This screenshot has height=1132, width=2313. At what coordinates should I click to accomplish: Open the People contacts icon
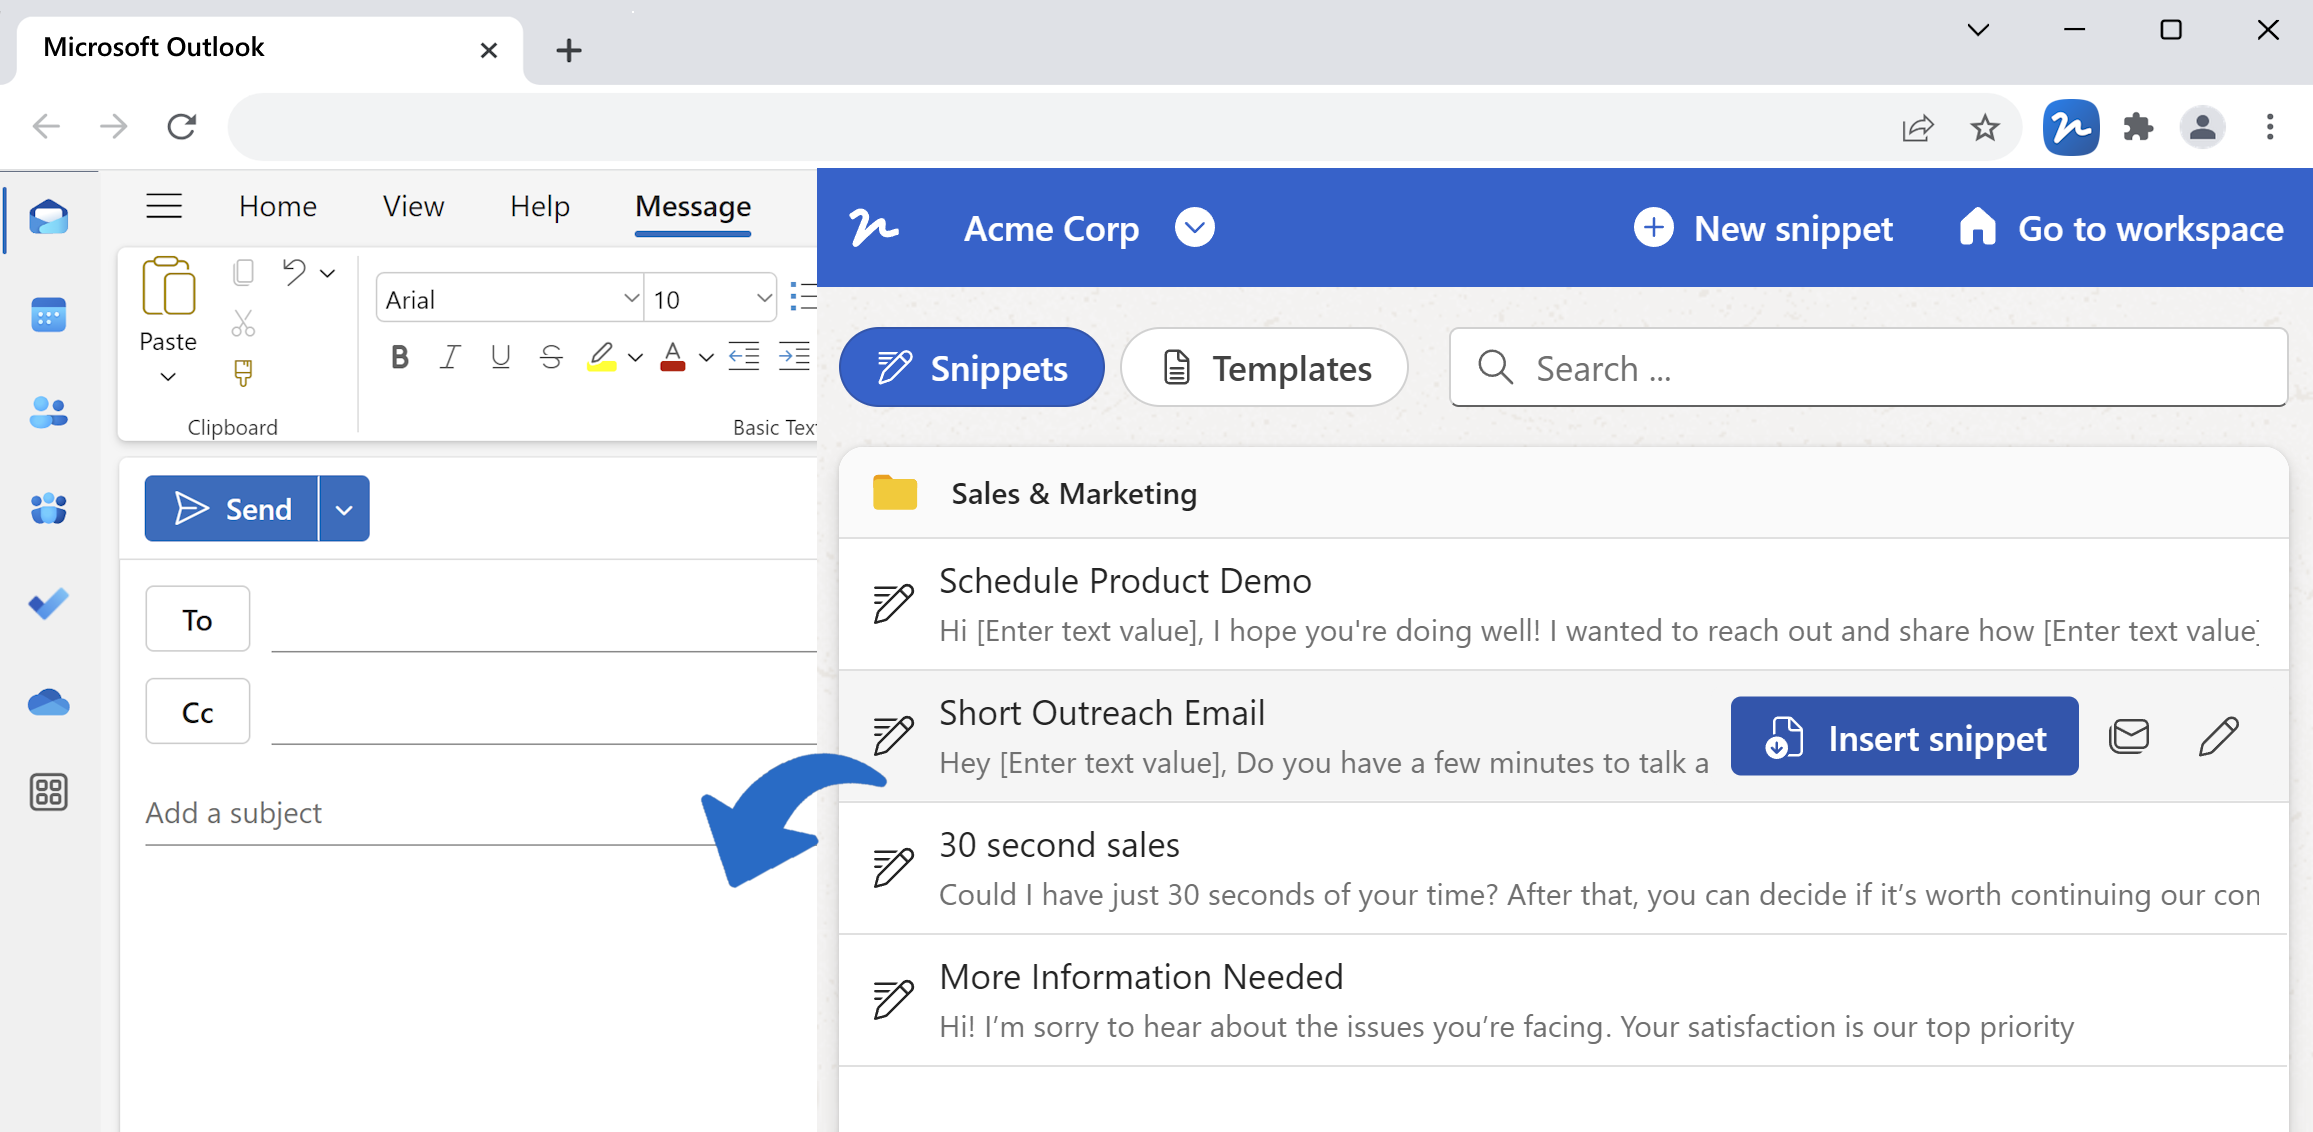[48, 412]
